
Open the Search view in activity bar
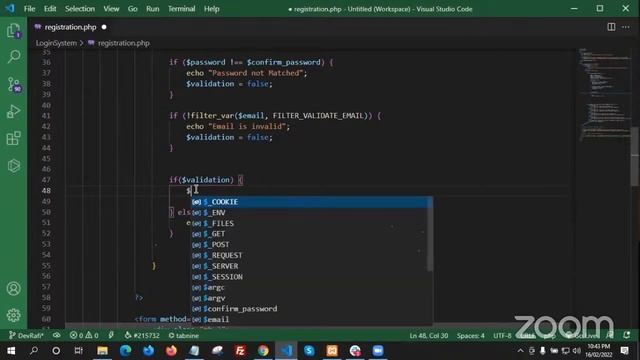click(x=13, y=56)
